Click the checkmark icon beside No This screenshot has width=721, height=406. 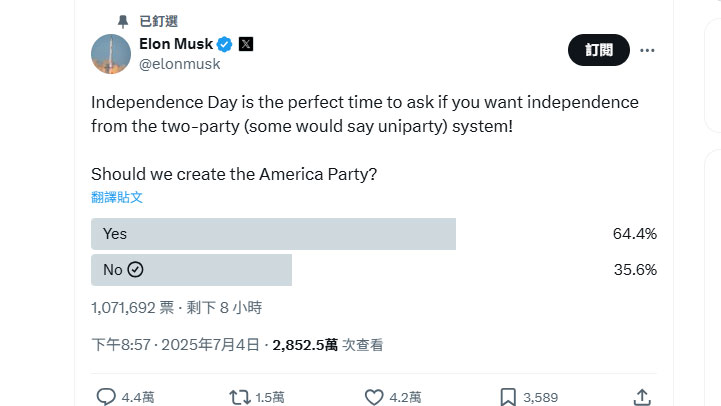(x=136, y=270)
